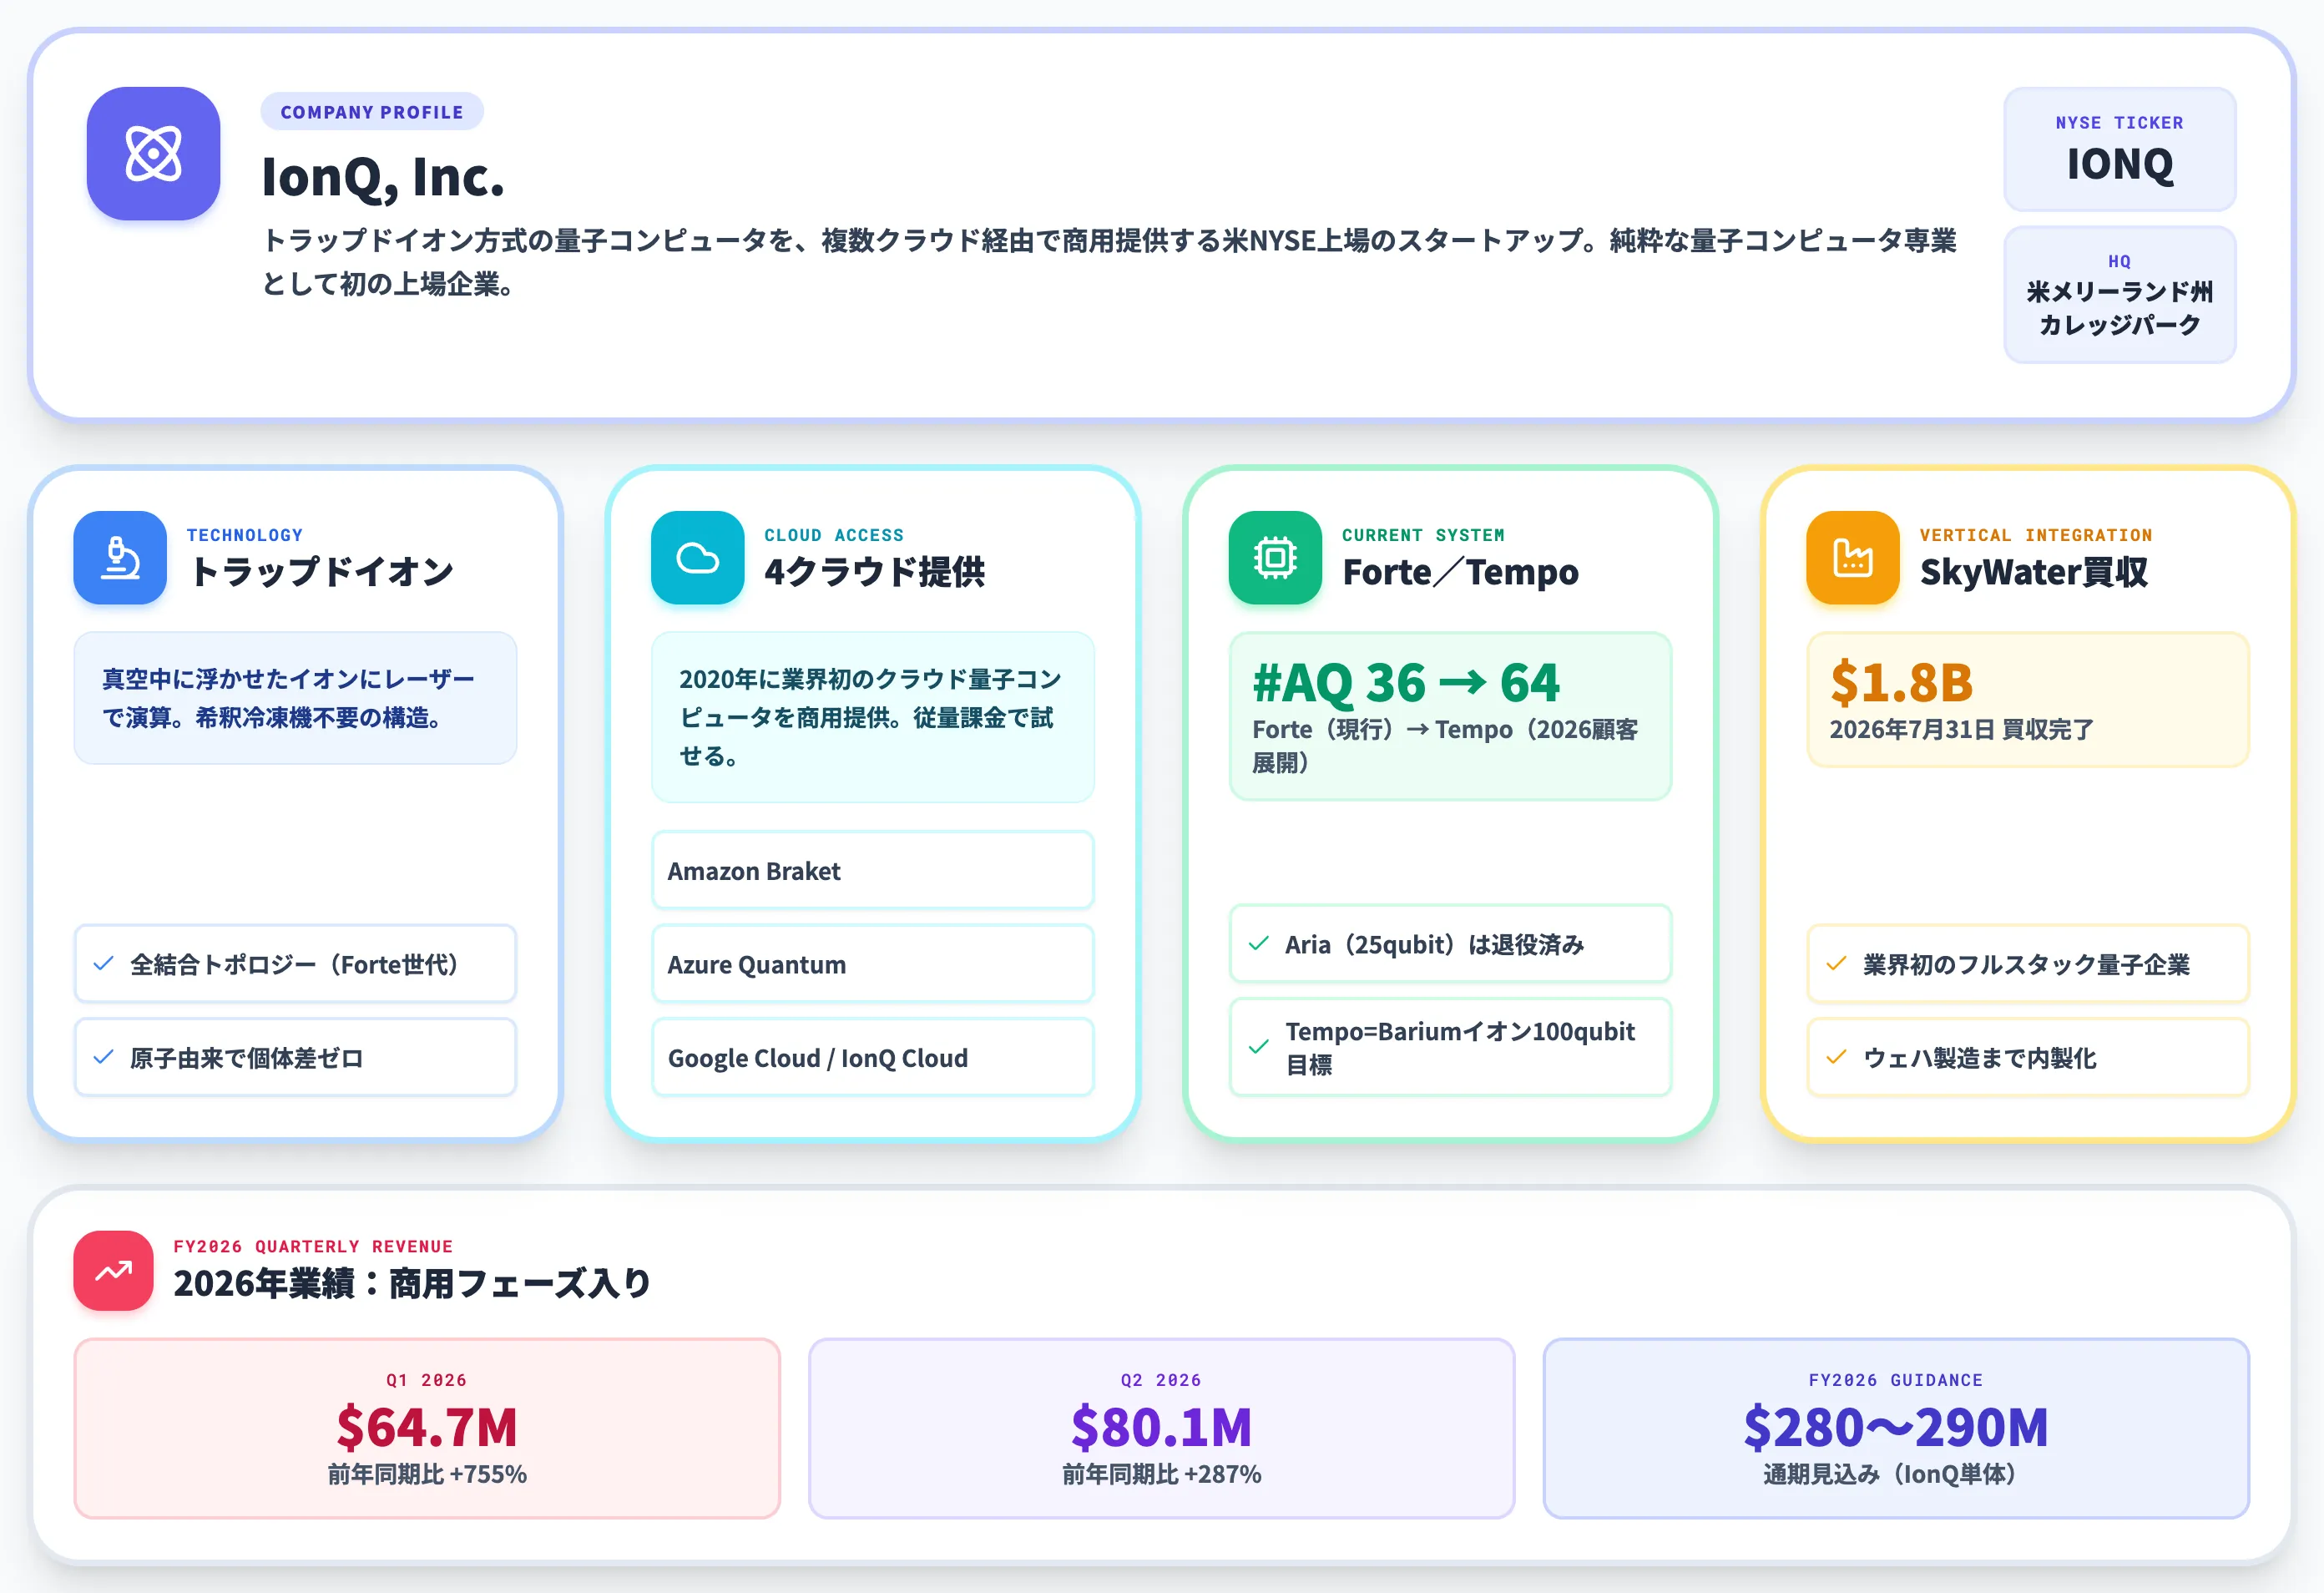Select the FY2026 GUIDANCE $280〜290M tile
Screen dimensions: 2324x1593
(1896, 1428)
